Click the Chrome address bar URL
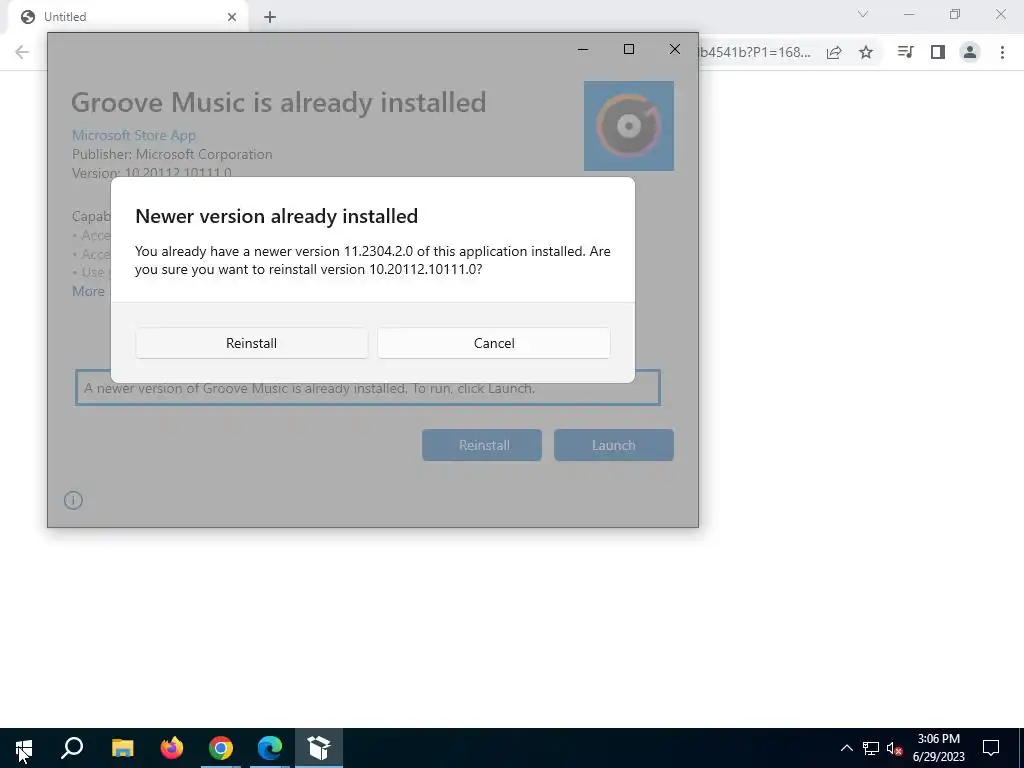 tap(754, 52)
